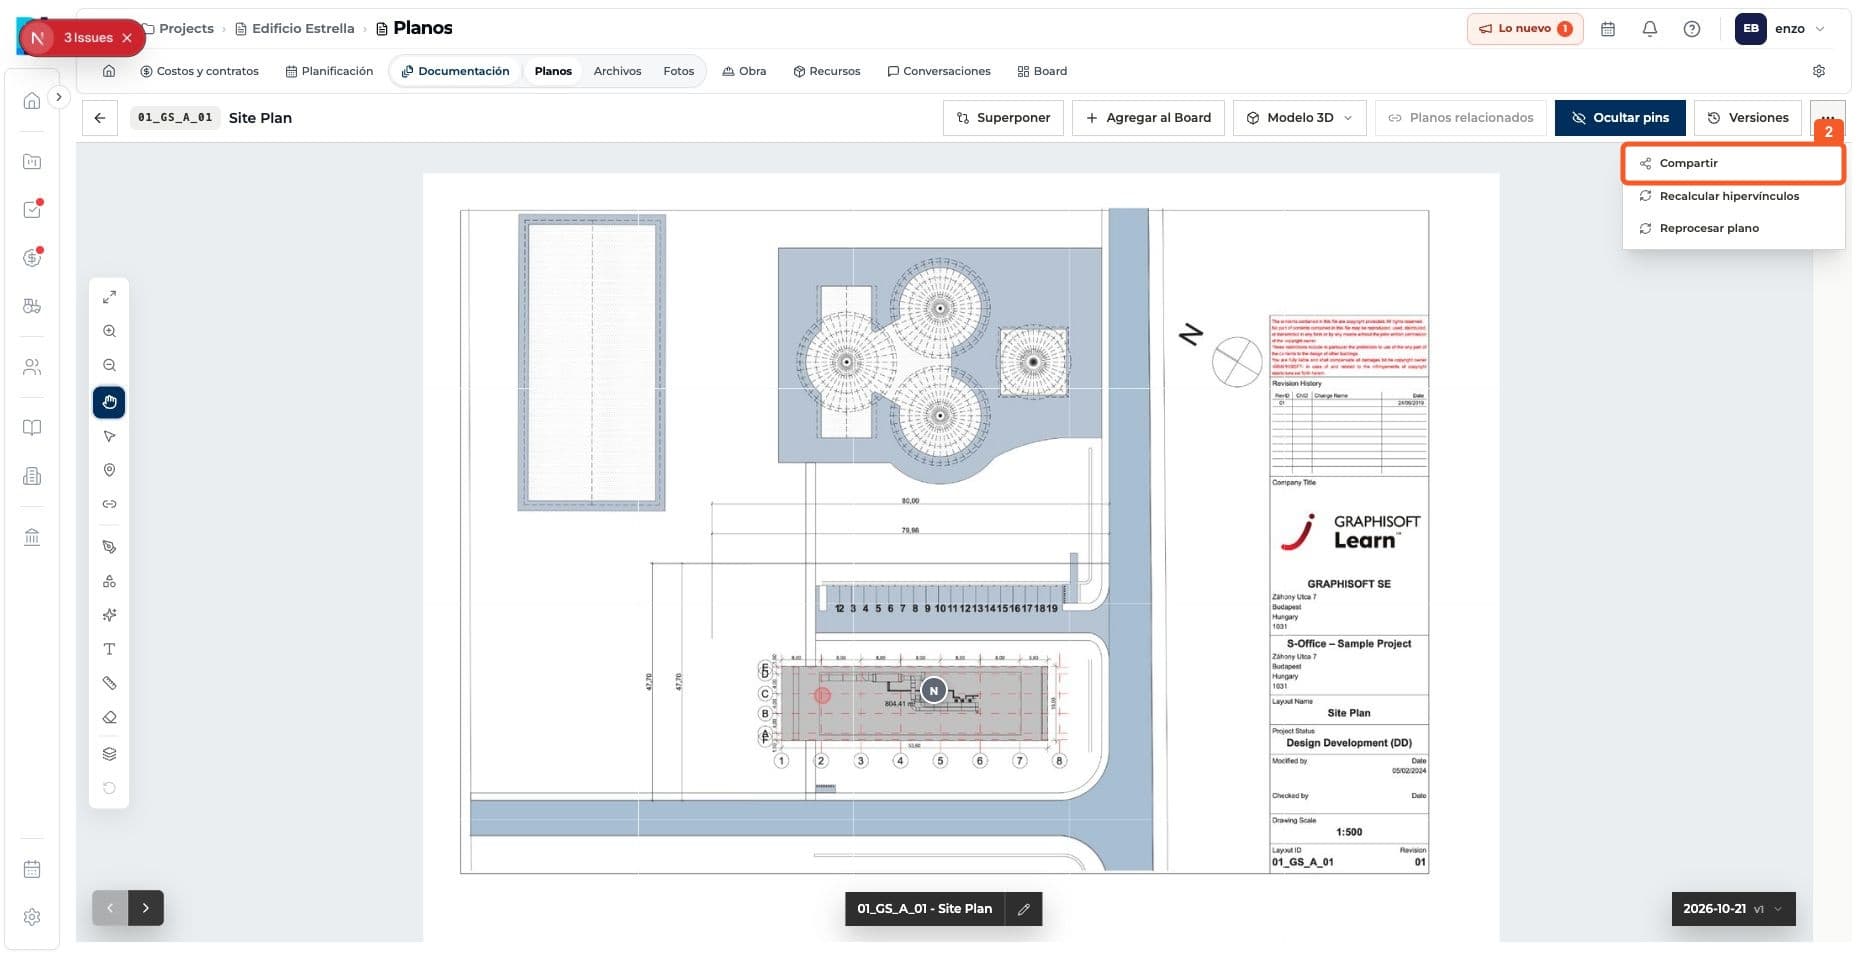Viewport: 1864px width, 954px height.
Task: Select the ruler measurement tool
Action: [109, 683]
